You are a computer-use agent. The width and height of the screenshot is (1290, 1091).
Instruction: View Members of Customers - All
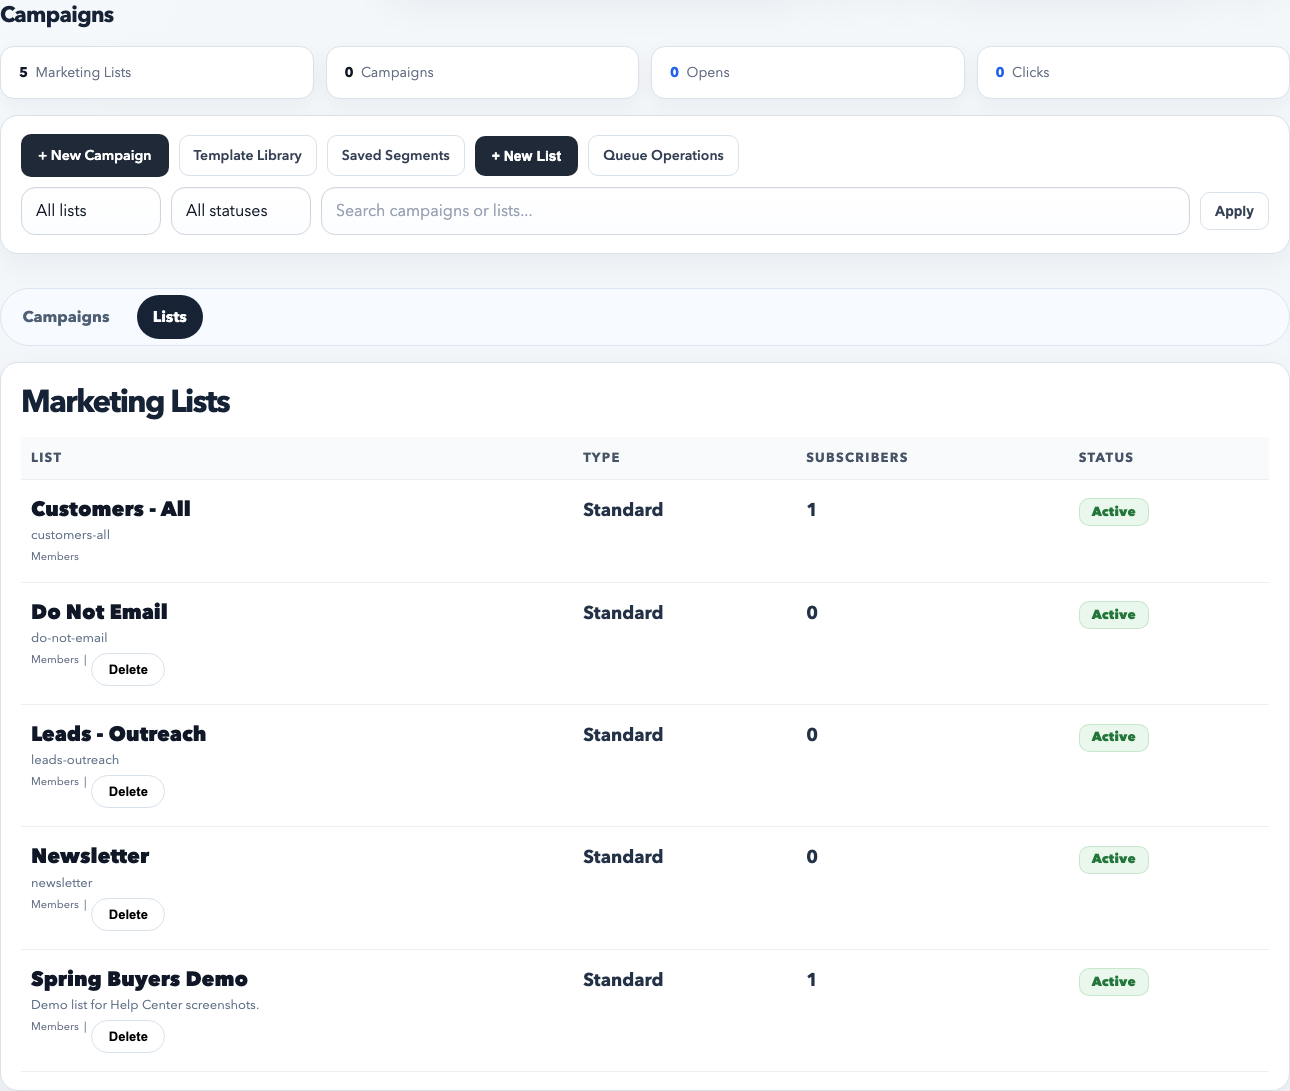pos(55,556)
